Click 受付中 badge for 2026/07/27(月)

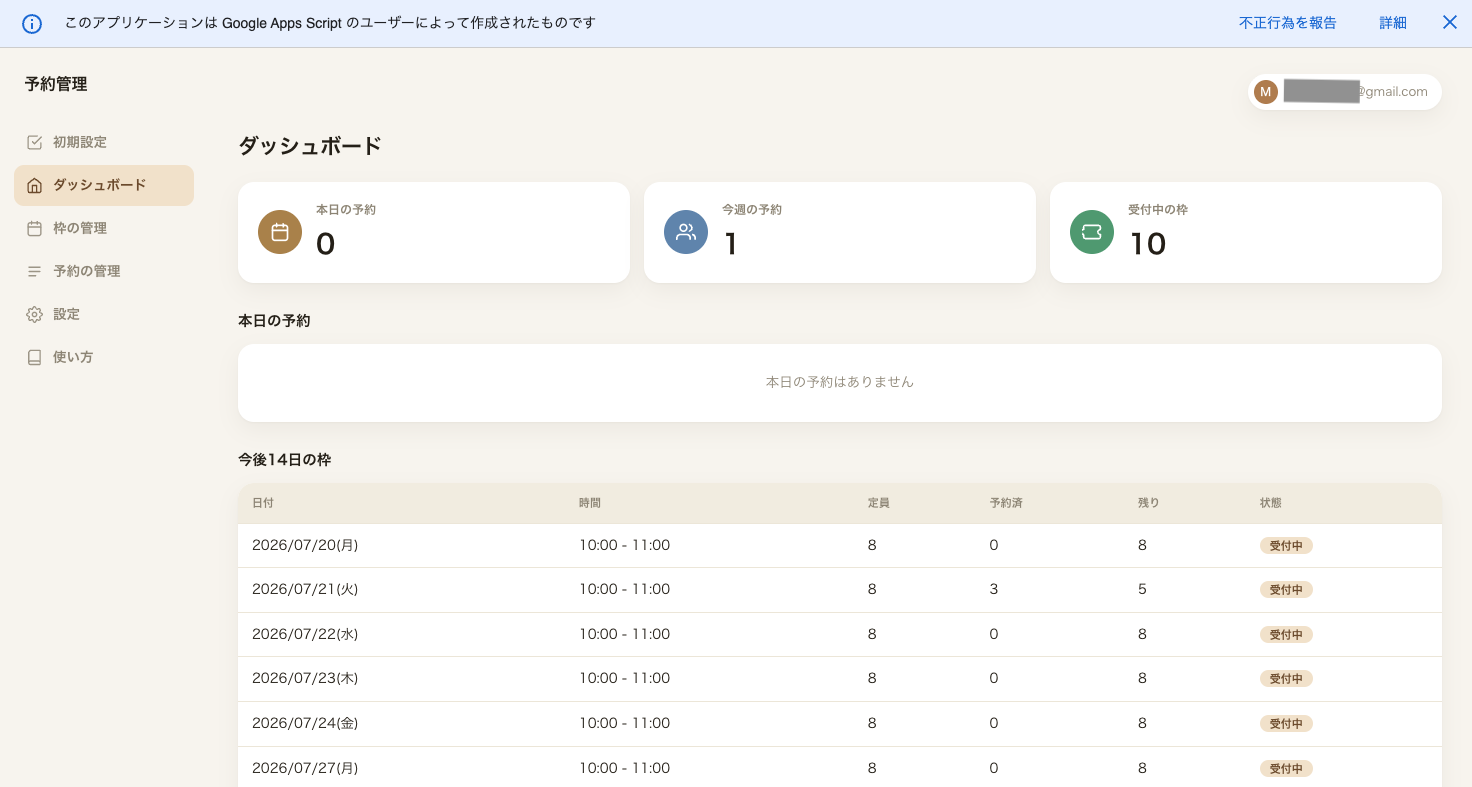(x=1286, y=769)
